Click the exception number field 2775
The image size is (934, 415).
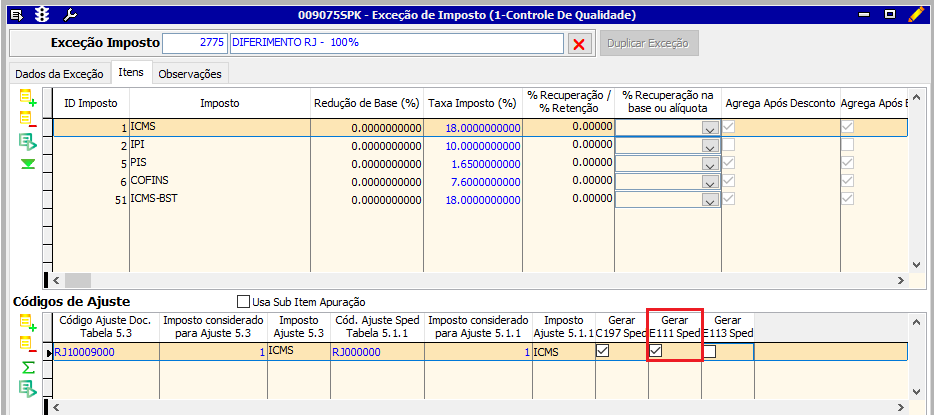pos(195,43)
